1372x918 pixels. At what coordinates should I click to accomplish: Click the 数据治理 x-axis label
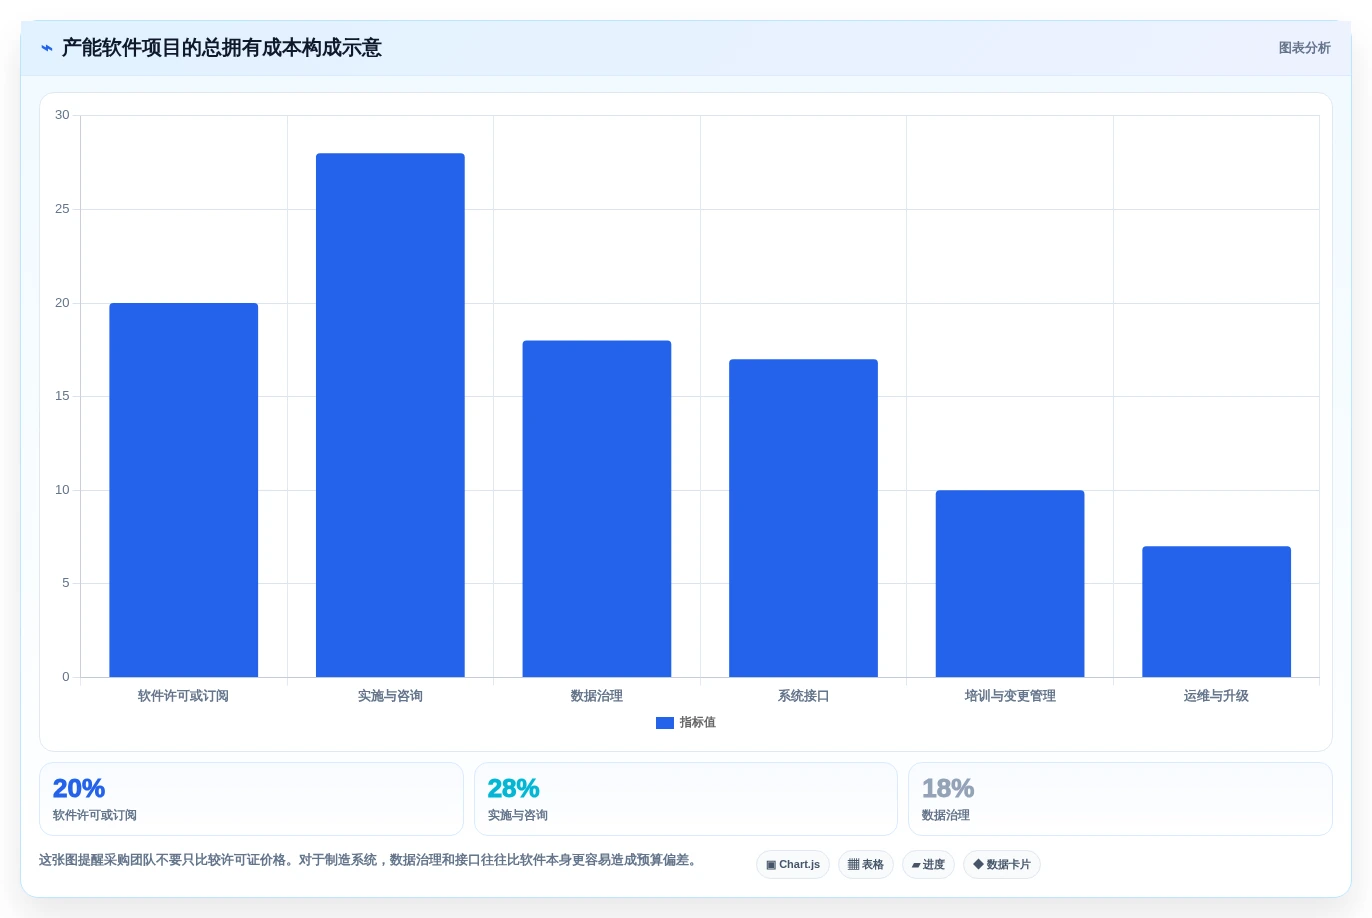coord(597,696)
